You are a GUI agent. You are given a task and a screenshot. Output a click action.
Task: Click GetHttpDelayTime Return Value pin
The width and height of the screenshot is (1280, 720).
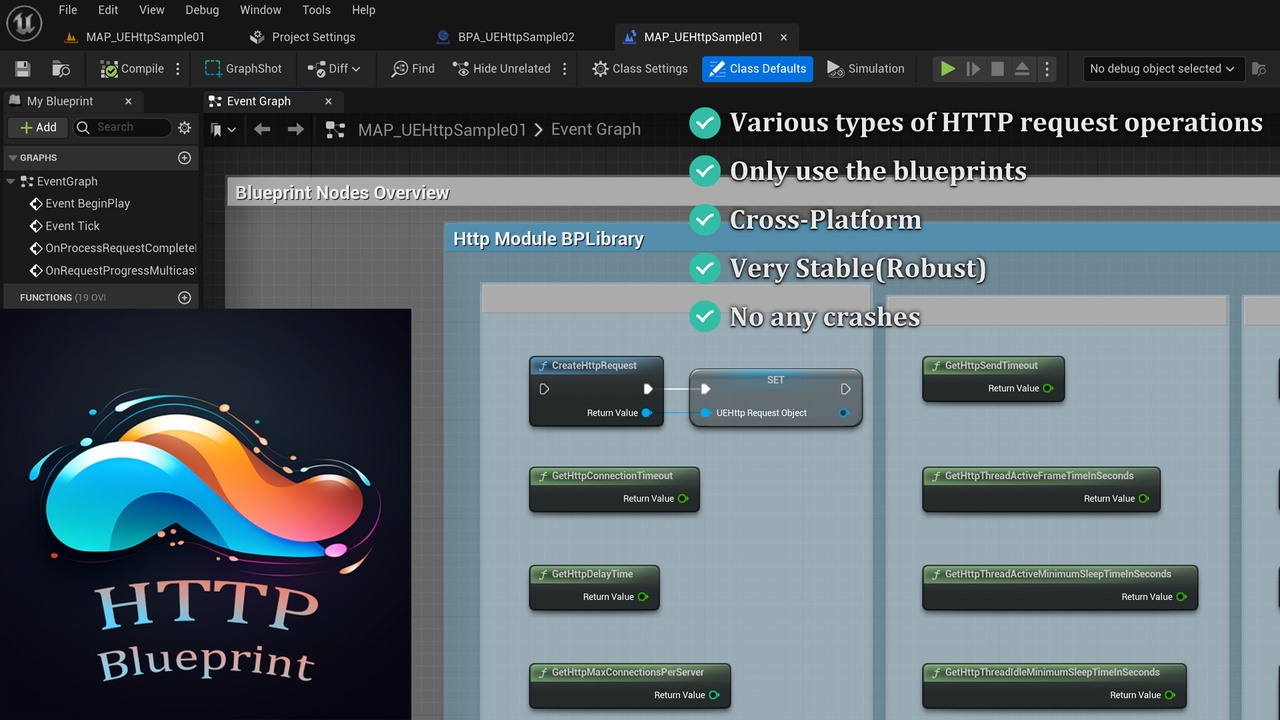(x=643, y=597)
